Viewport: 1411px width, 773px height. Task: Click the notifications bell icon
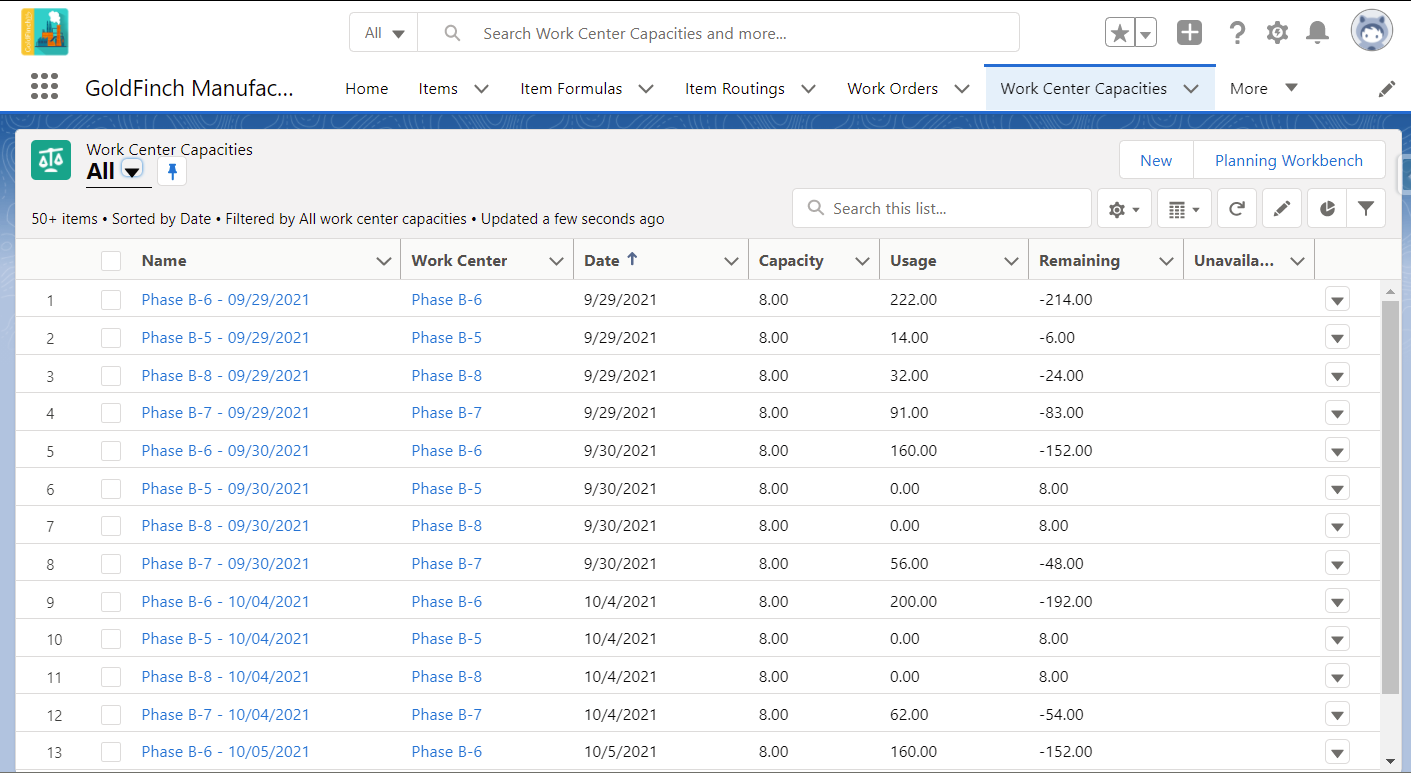click(x=1318, y=33)
